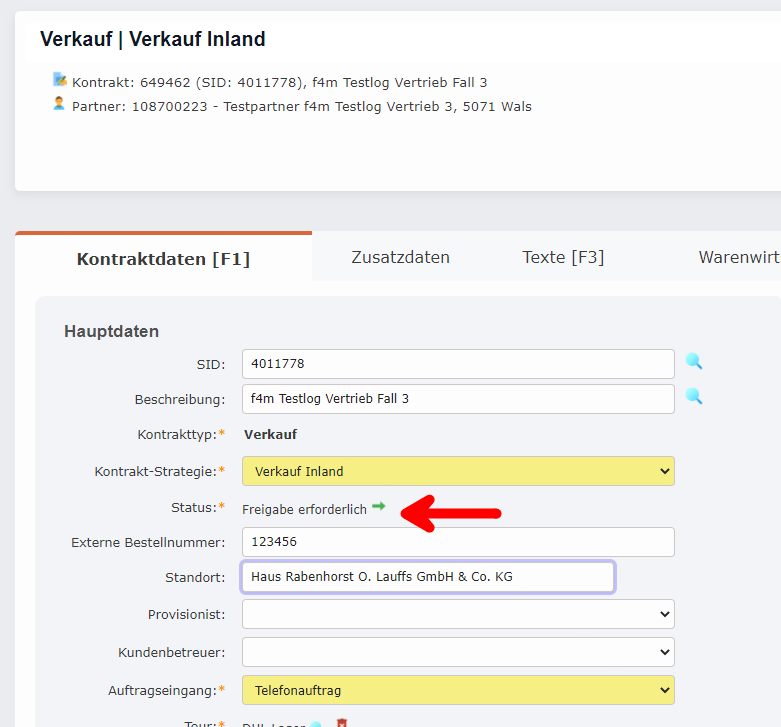Click the Partner 108700223 header text
781x727 pixels.
point(302,107)
